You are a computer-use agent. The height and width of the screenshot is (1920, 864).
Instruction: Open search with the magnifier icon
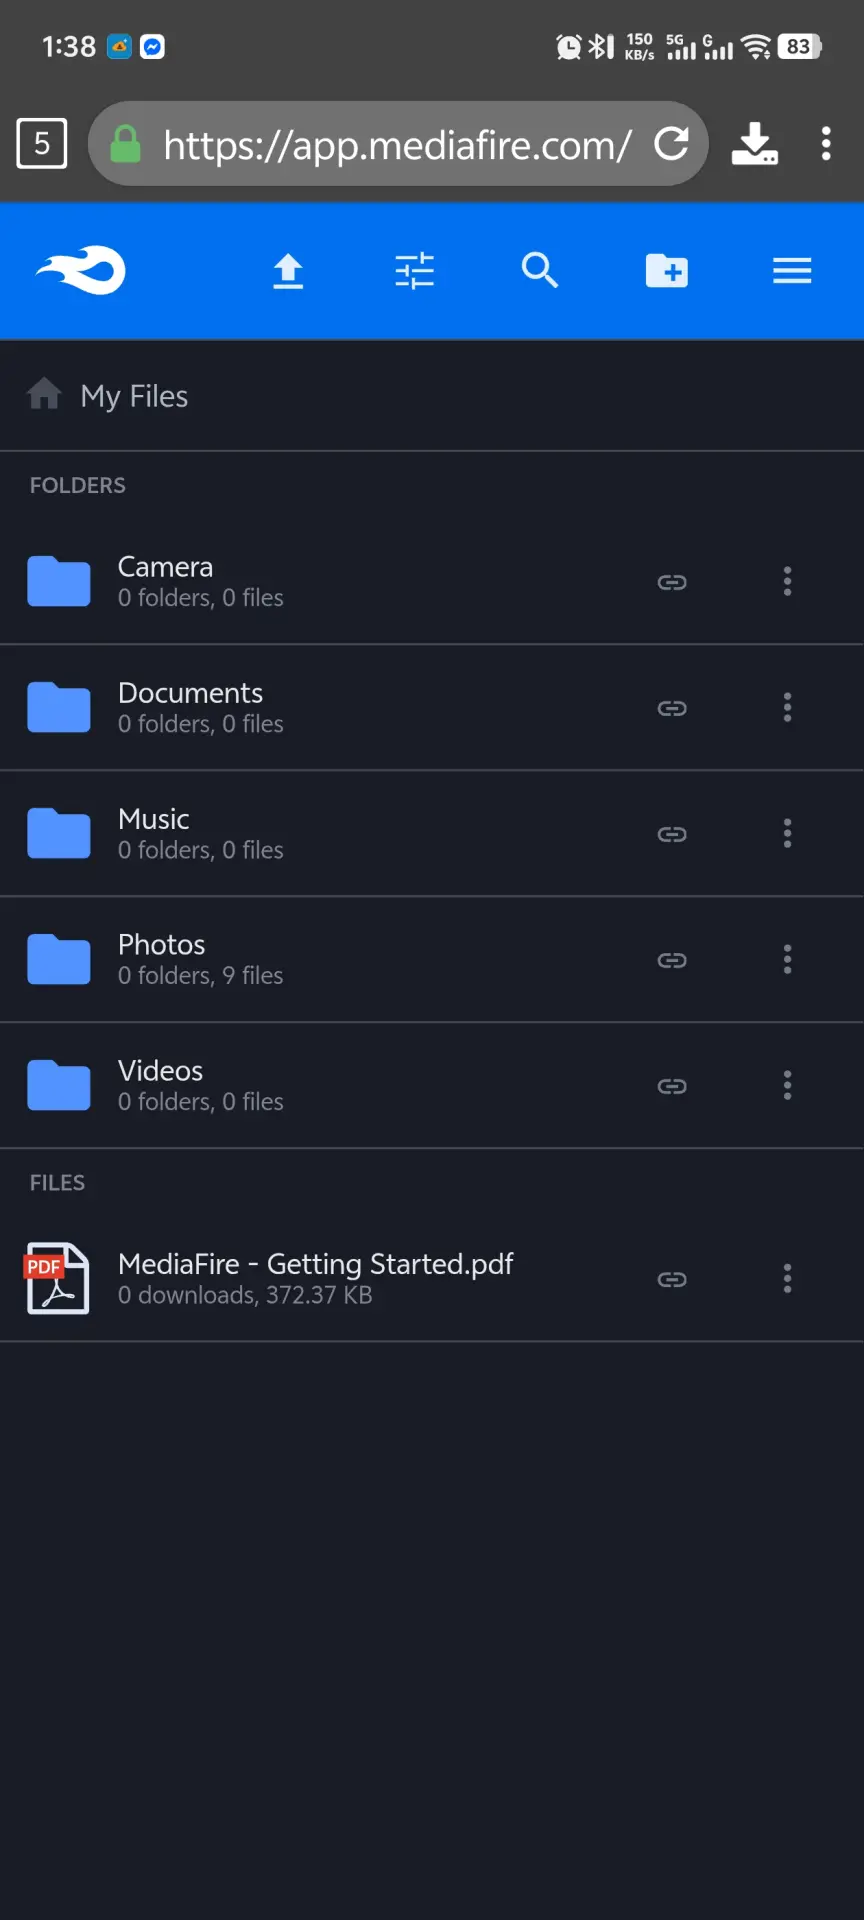[540, 270]
